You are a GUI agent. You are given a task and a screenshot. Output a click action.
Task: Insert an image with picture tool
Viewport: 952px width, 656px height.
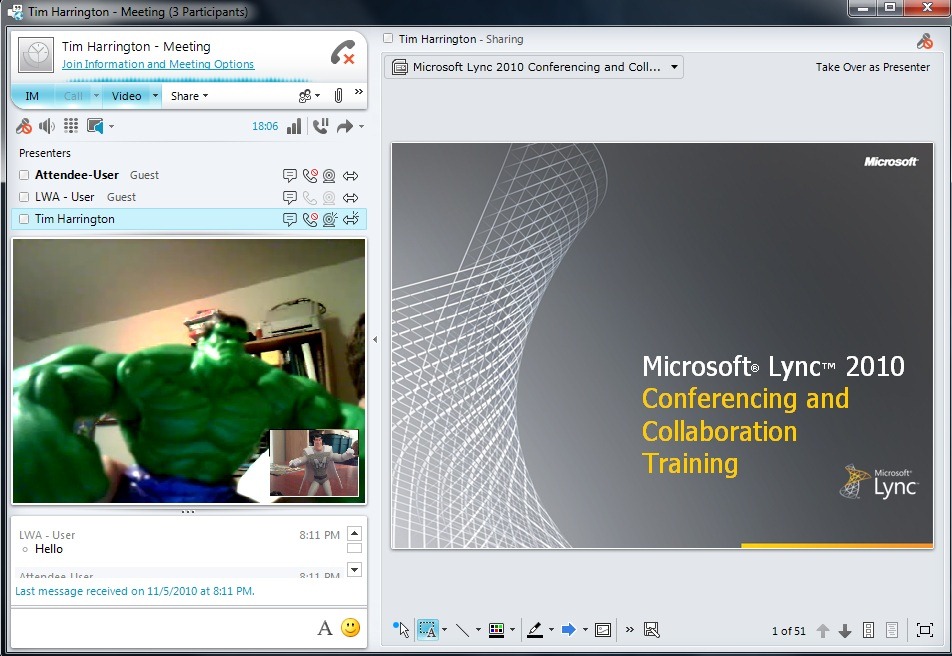pyautogui.click(x=603, y=630)
